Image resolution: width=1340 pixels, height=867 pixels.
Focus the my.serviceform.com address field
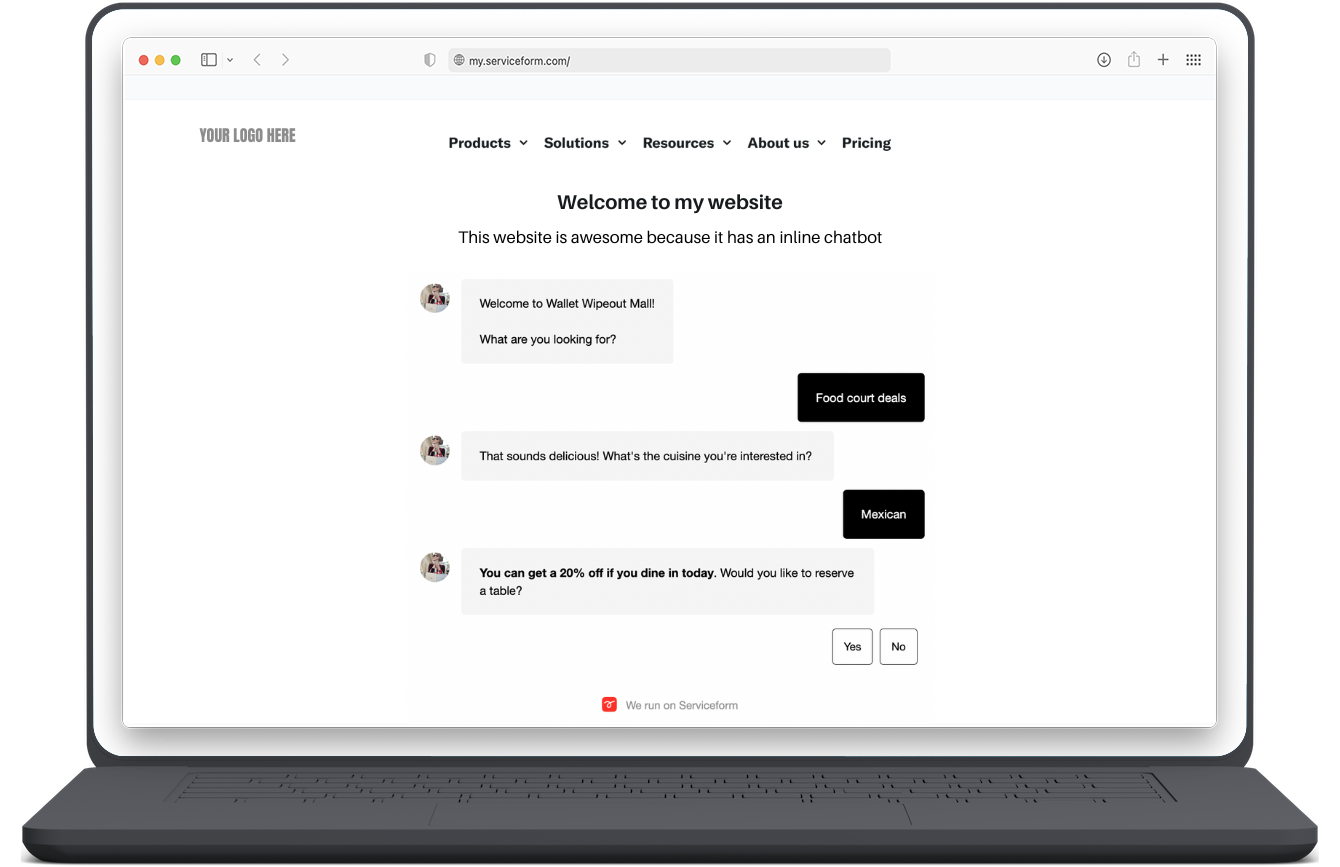tap(669, 61)
